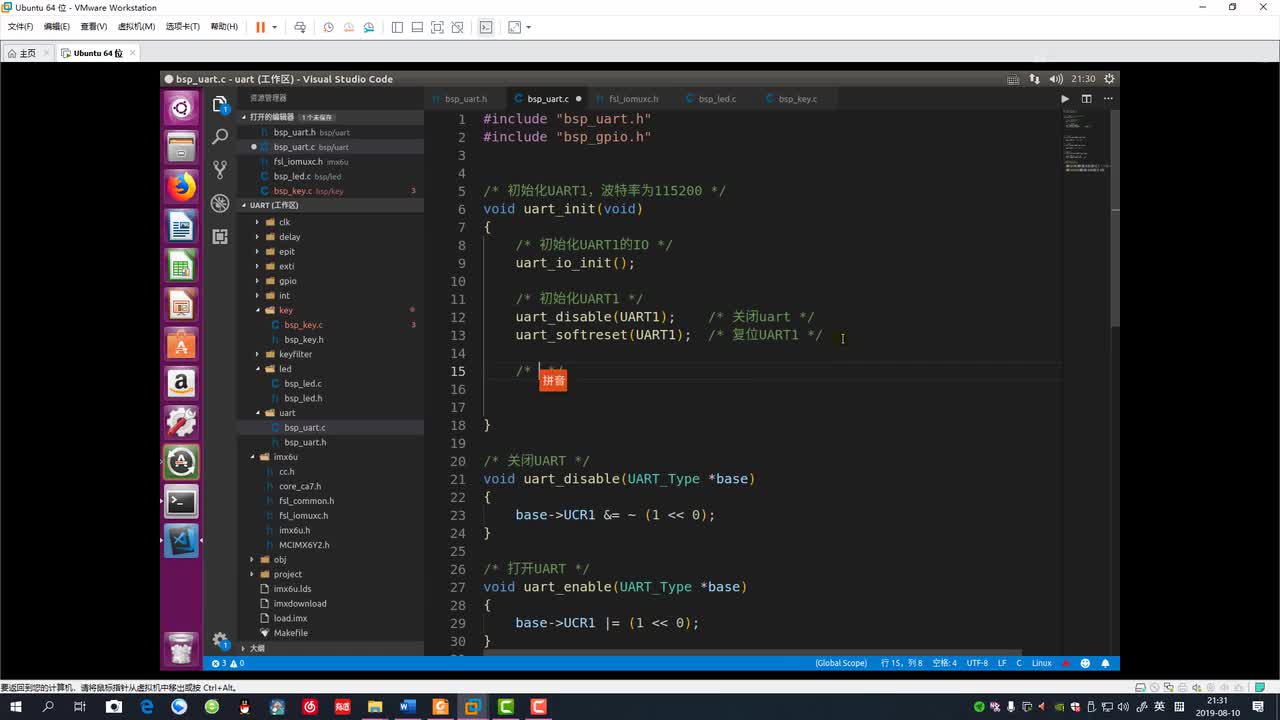Change end of line LF status item

click(1002, 663)
